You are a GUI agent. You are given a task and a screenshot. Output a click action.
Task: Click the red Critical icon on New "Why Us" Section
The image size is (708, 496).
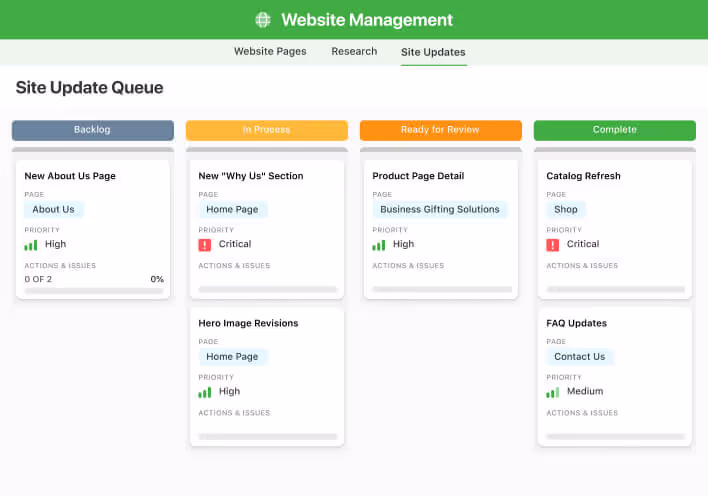pos(205,244)
